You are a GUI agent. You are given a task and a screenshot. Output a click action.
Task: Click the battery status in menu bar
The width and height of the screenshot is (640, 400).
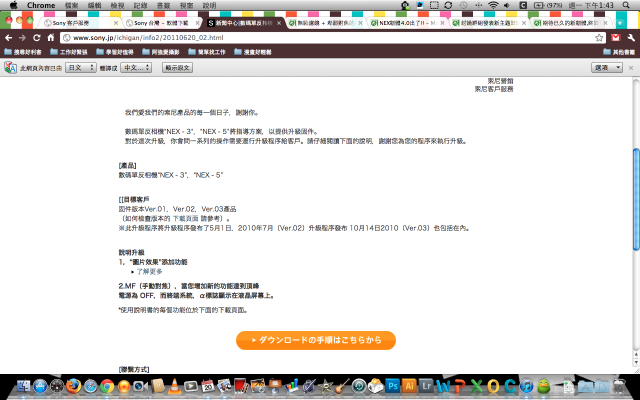548,5
